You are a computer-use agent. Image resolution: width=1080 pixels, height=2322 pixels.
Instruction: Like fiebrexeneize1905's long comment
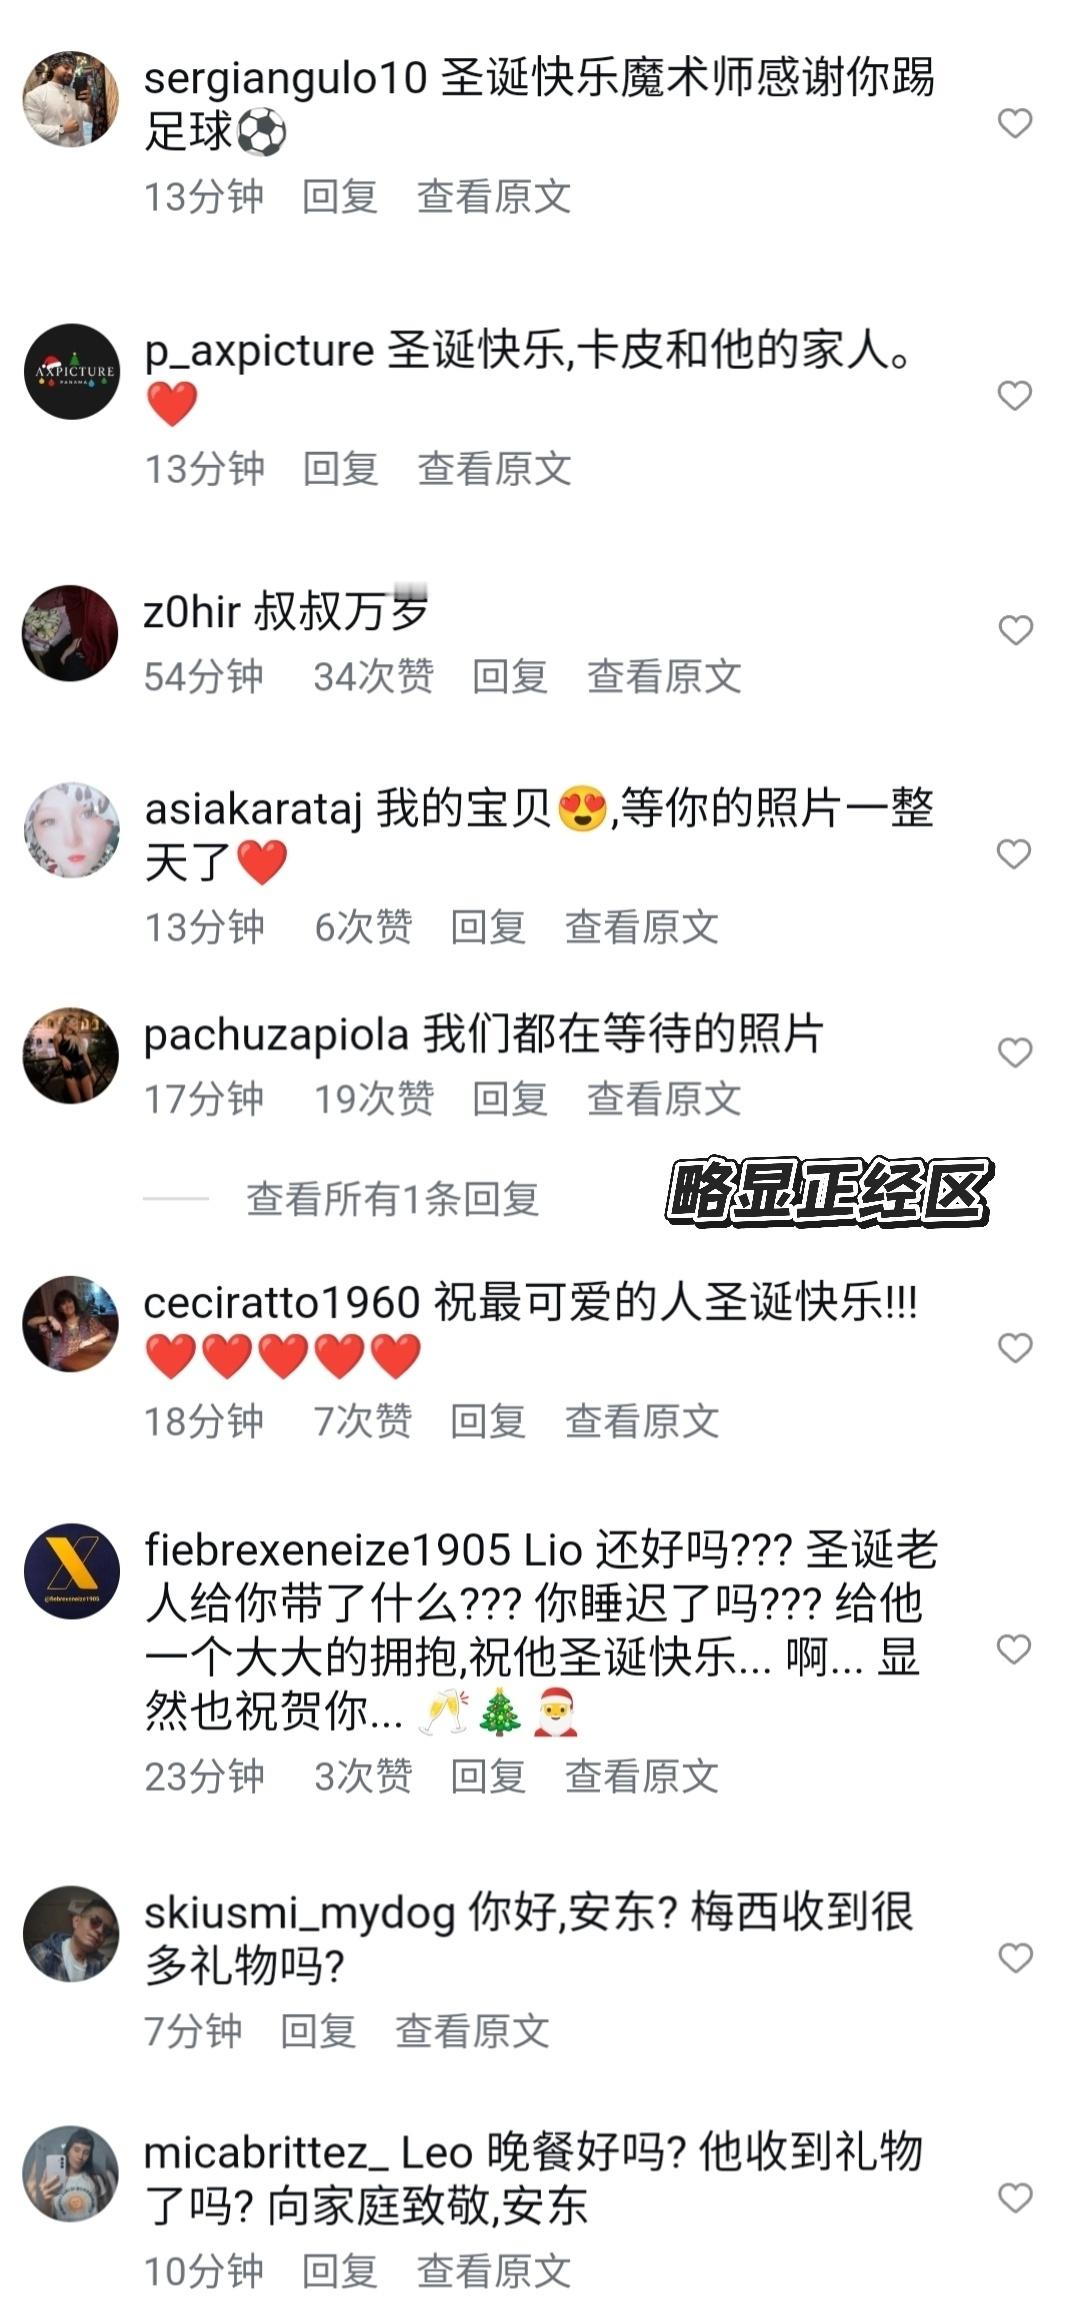(1015, 1649)
